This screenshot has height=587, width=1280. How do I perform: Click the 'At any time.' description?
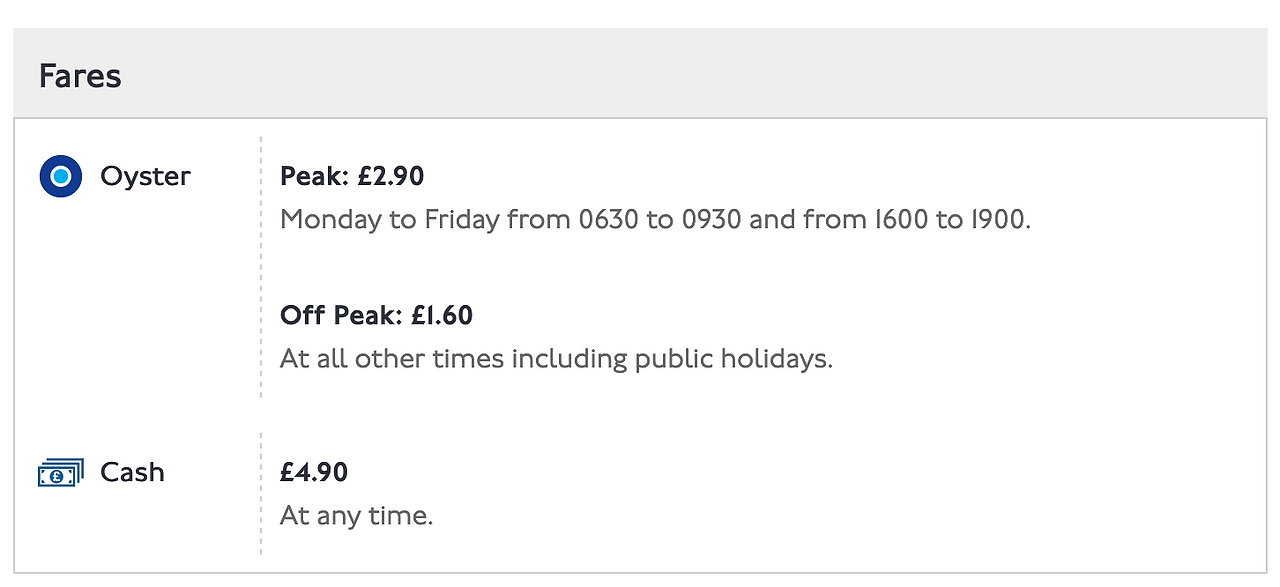pyautogui.click(x=356, y=516)
